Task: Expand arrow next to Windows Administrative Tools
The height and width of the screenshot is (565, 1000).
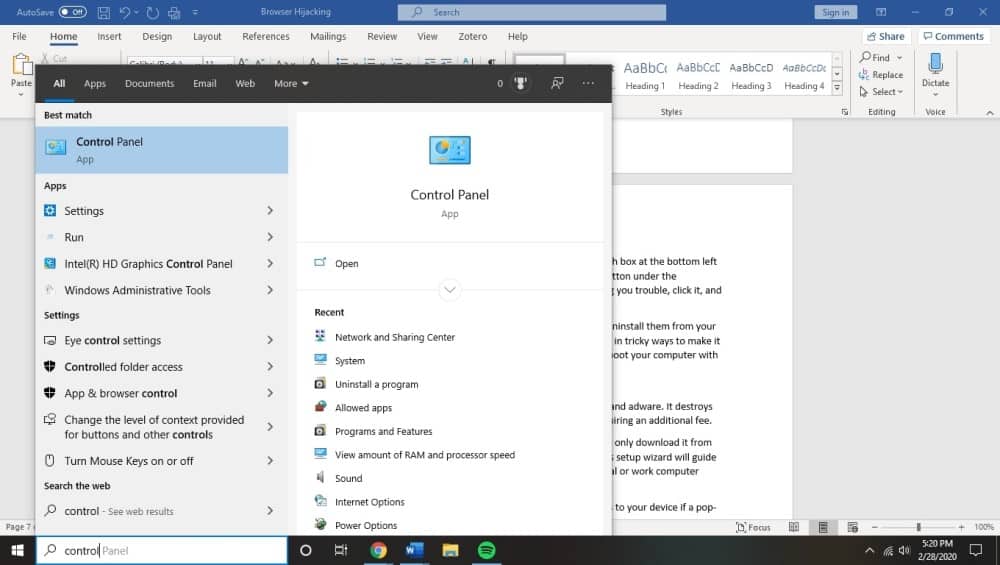Action: point(270,290)
